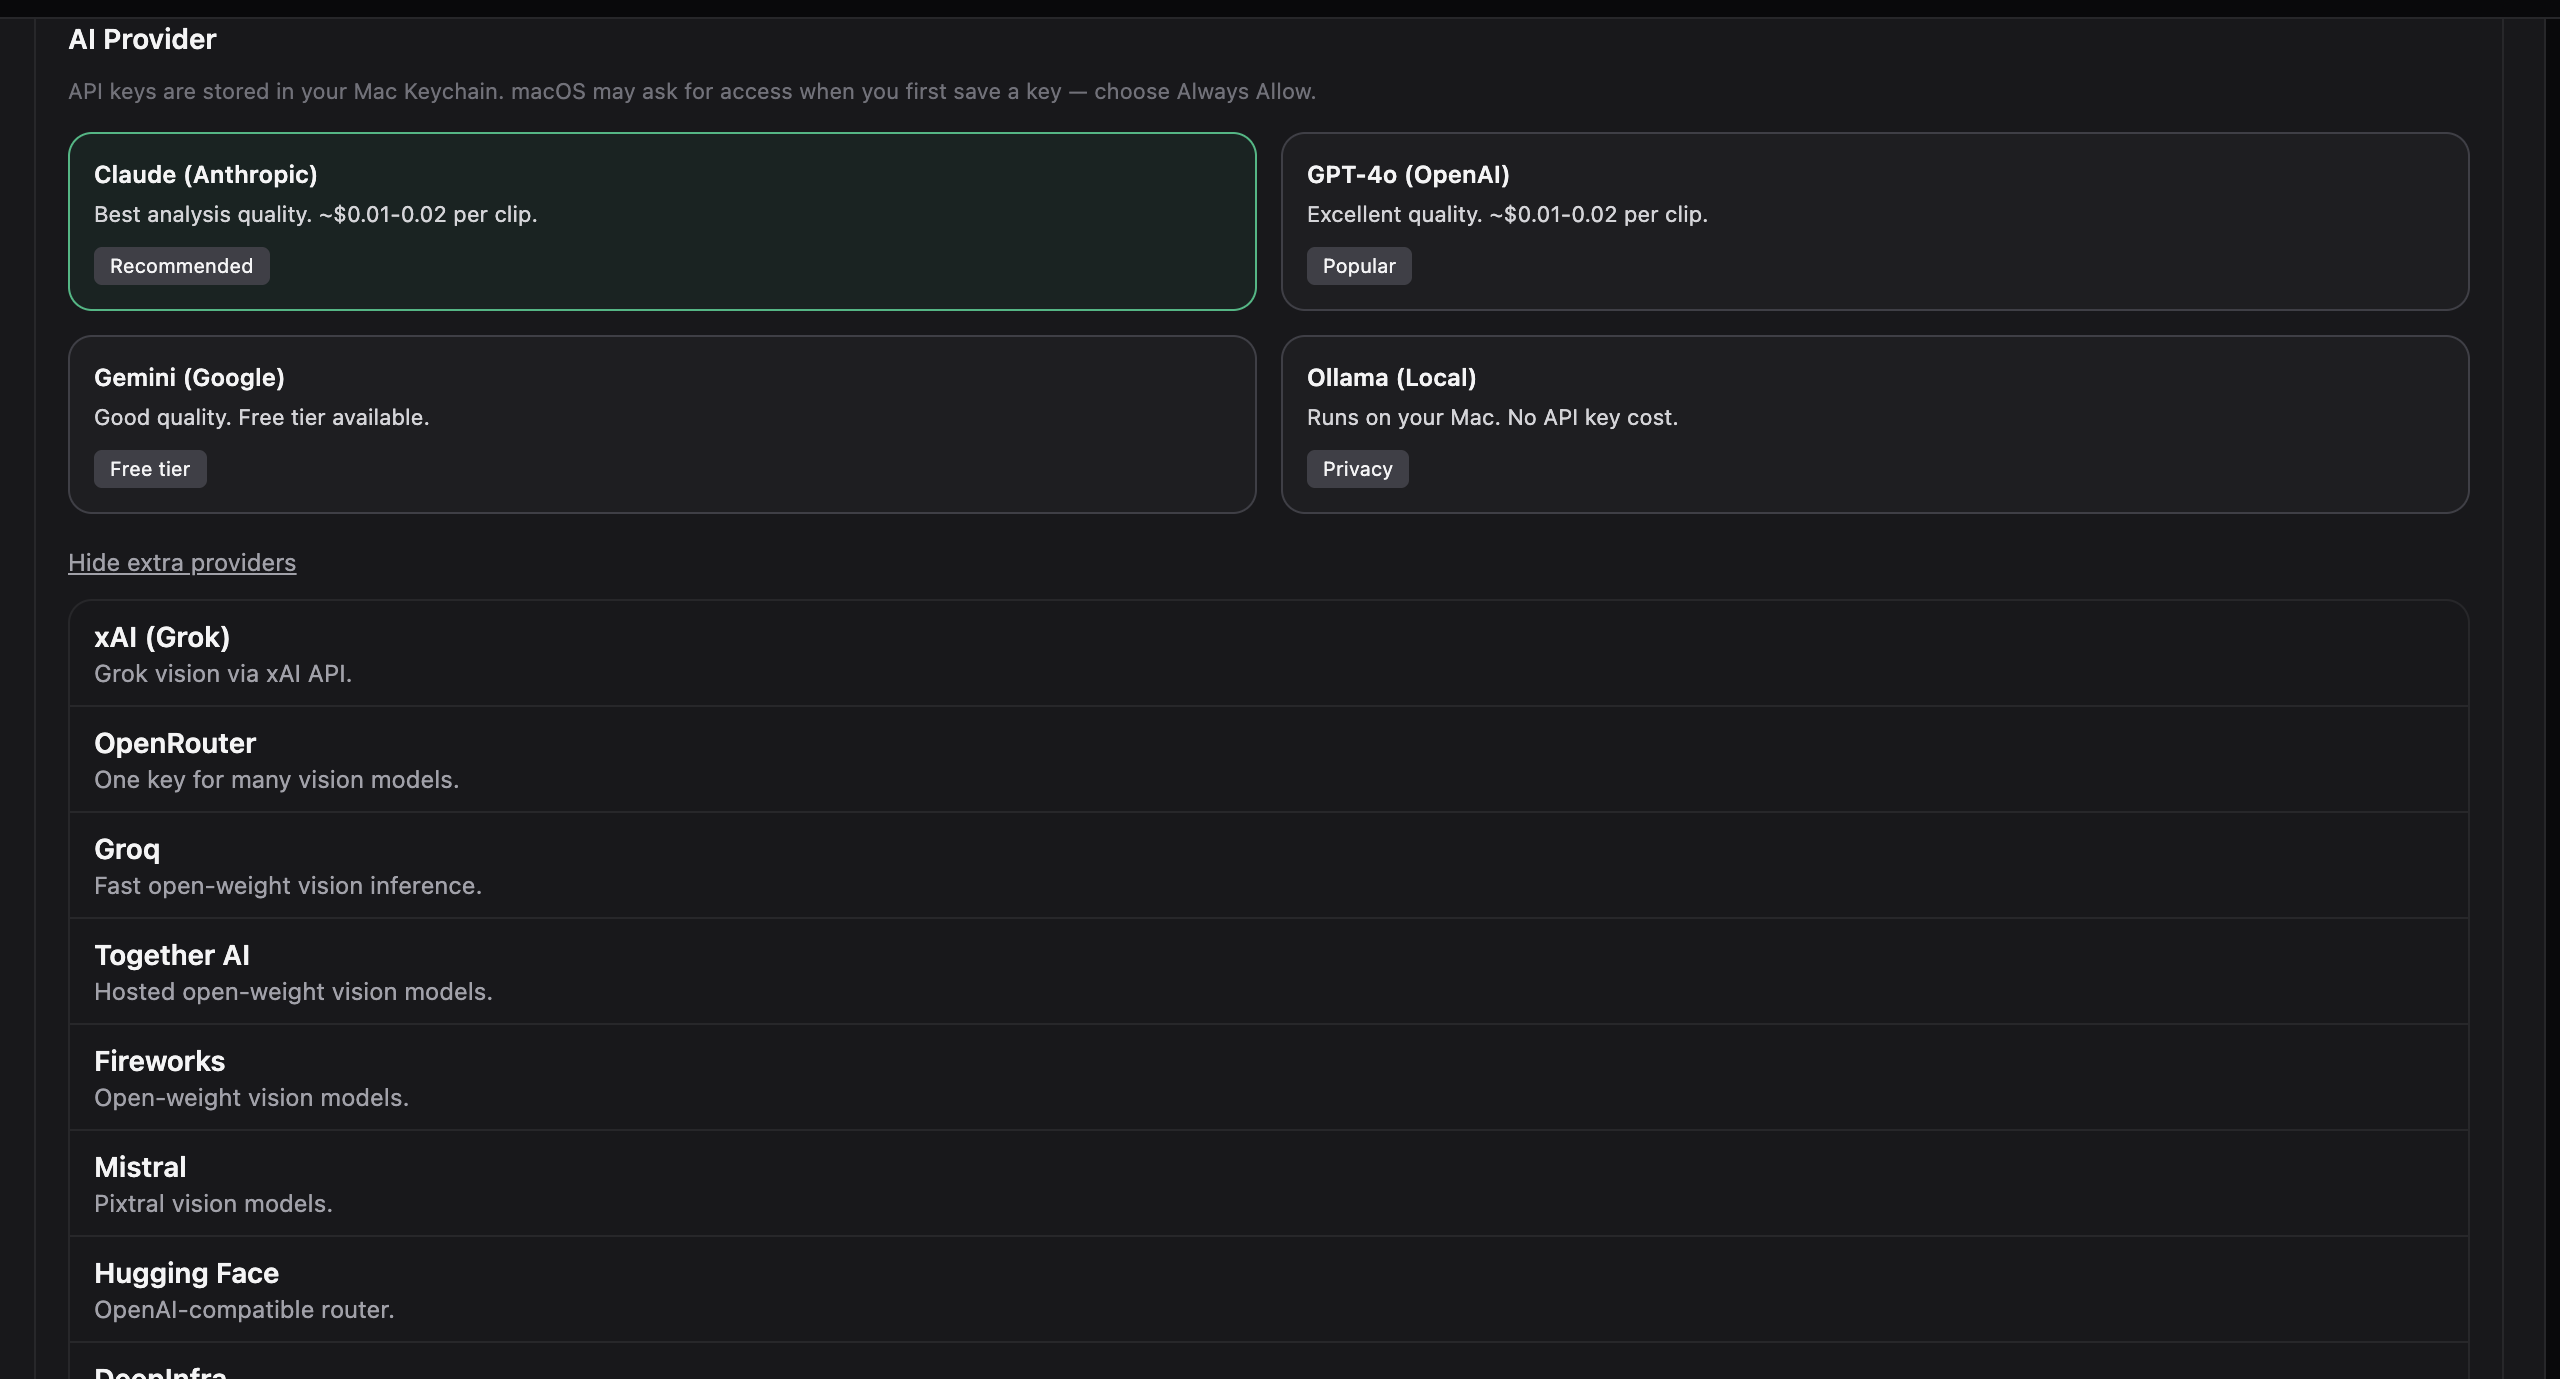2560x1379 pixels.
Task: Click 'Excellent quality' description on GPT-4o
Action: click(1507, 214)
